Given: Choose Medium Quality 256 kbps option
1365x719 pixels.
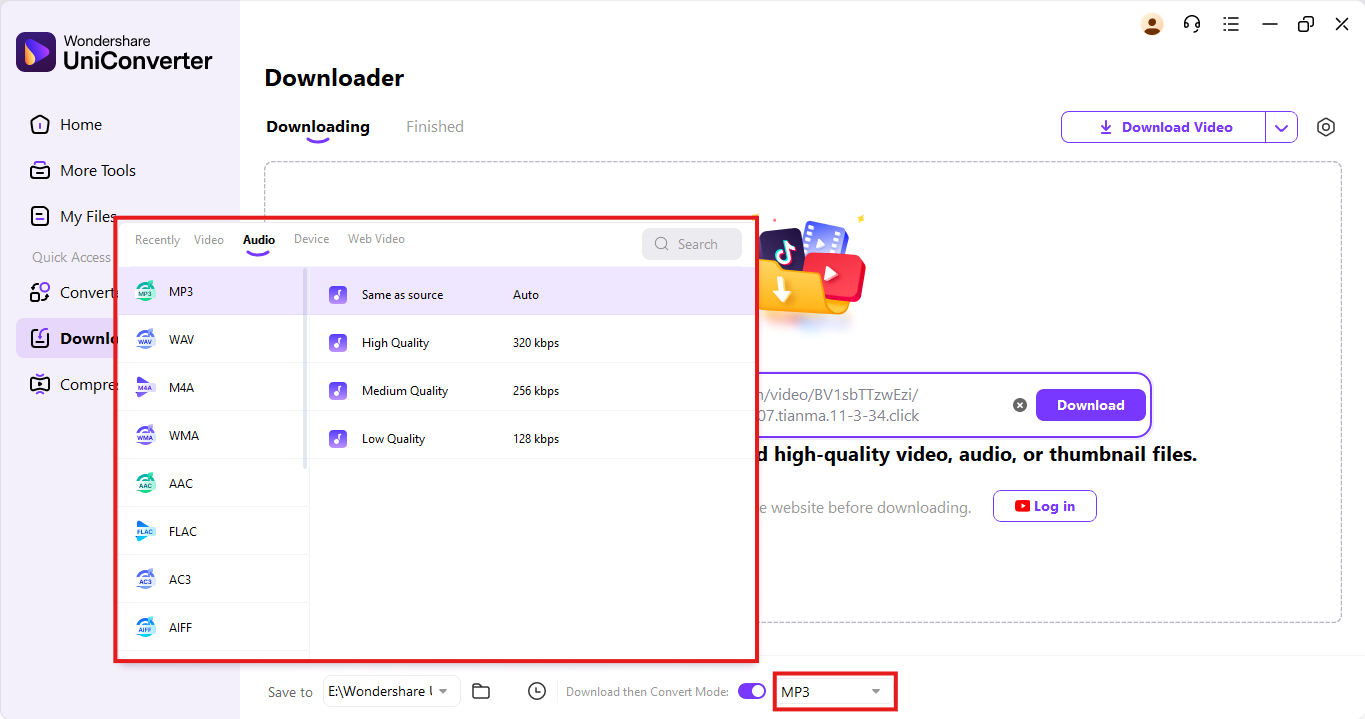Looking at the screenshot, I should 532,391.
